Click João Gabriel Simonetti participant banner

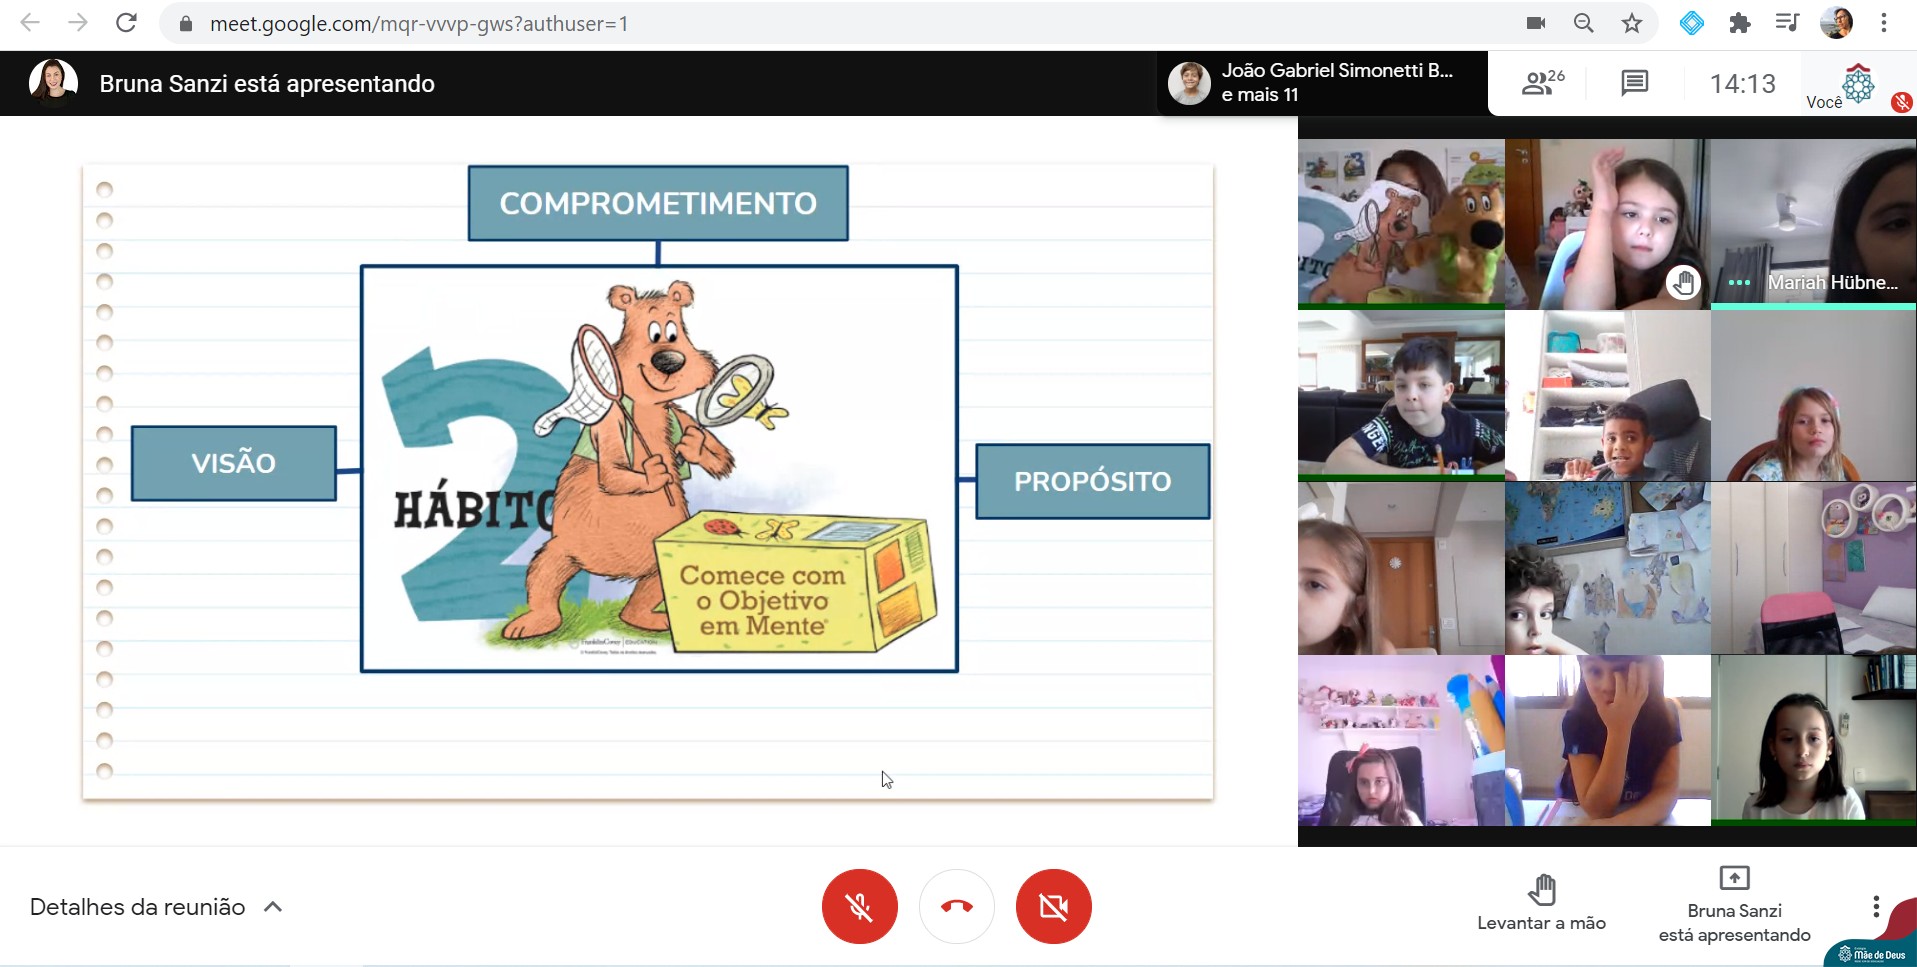click(x=1320, y=83)
